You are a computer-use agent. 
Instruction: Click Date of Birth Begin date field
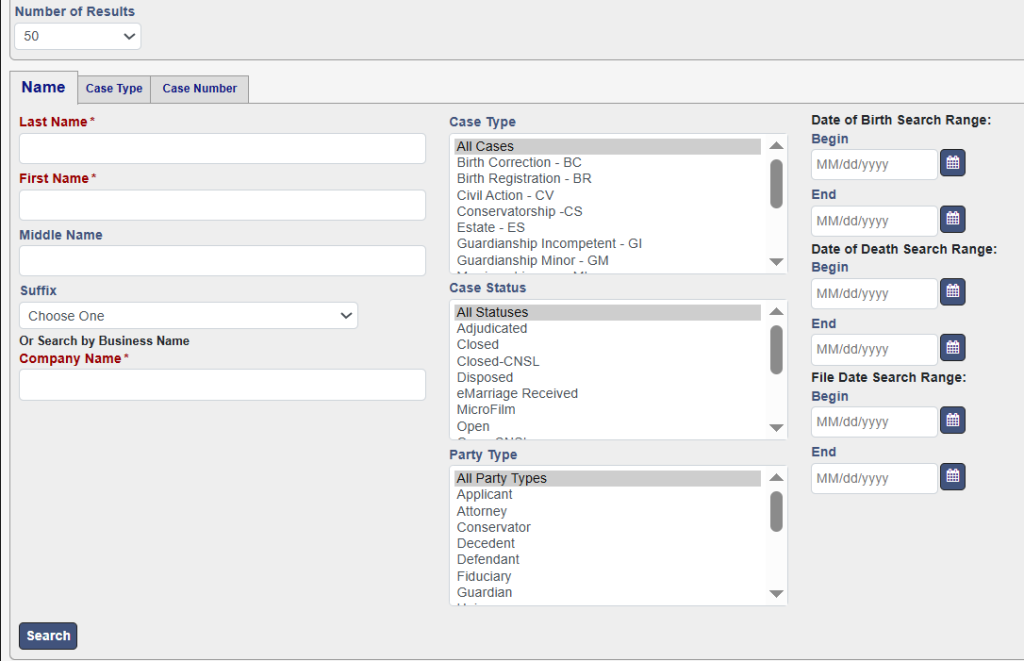(874, 164)
